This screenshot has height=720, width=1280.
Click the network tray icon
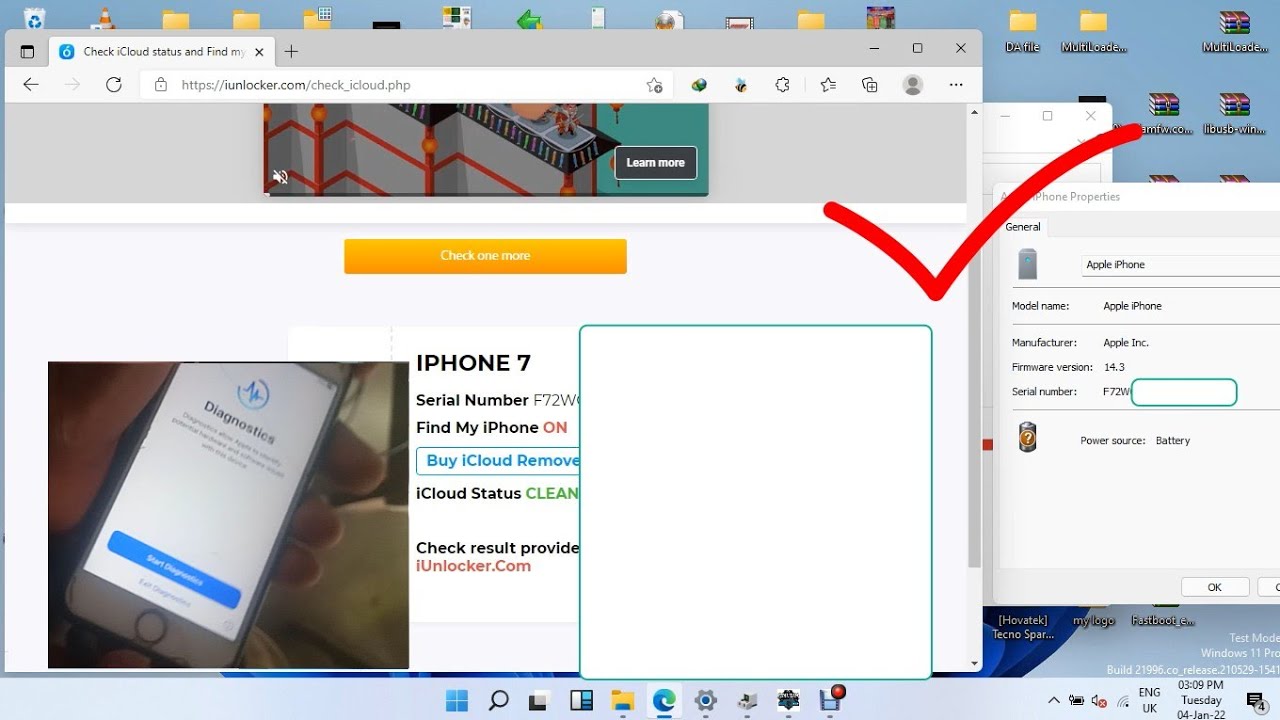click(x=1123, y=700)
